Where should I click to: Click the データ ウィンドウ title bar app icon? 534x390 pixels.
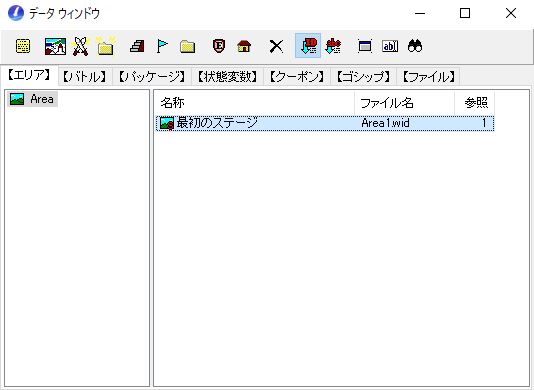pos(16,13)
